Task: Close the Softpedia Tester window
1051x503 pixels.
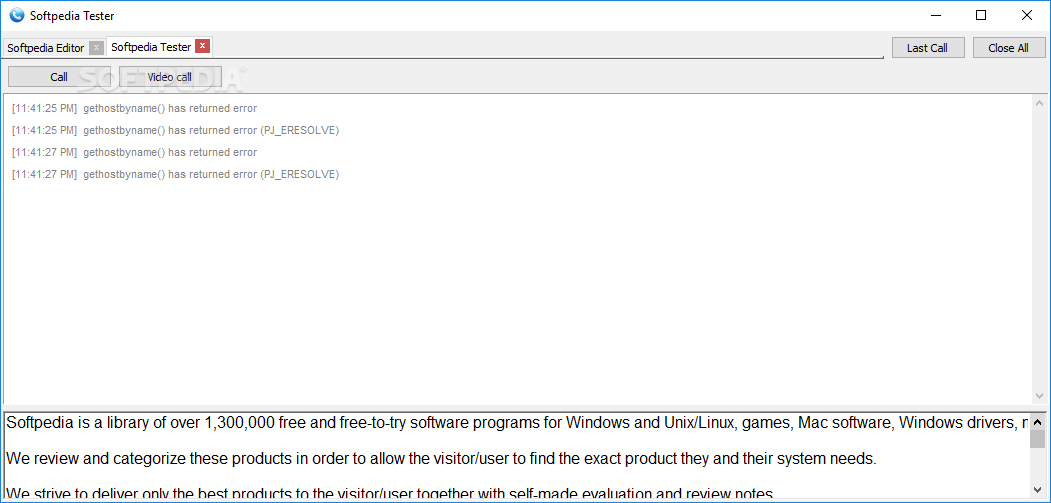Action: (1027, 15)
